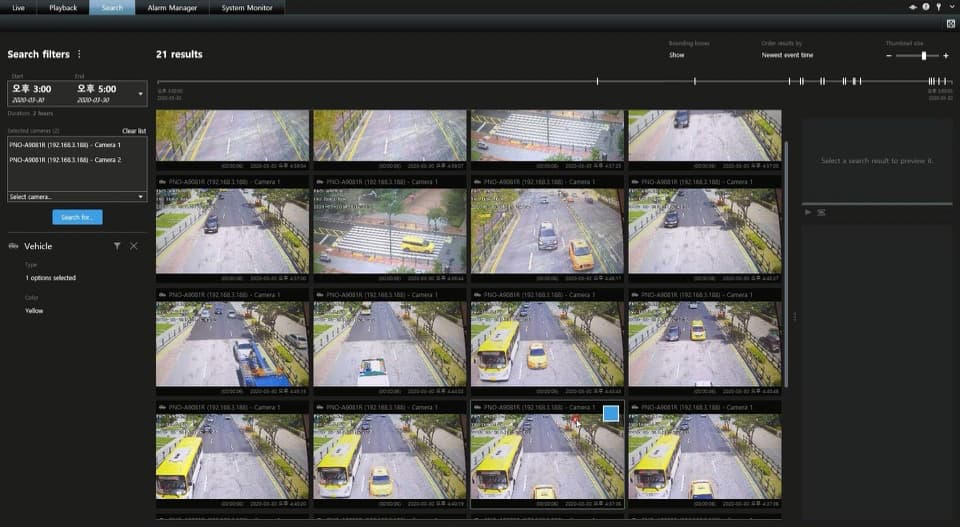This screenshot has height=527, width=960.
Task: Select Camera 1 in the selected cameras list
Action: tap(65, 145)
